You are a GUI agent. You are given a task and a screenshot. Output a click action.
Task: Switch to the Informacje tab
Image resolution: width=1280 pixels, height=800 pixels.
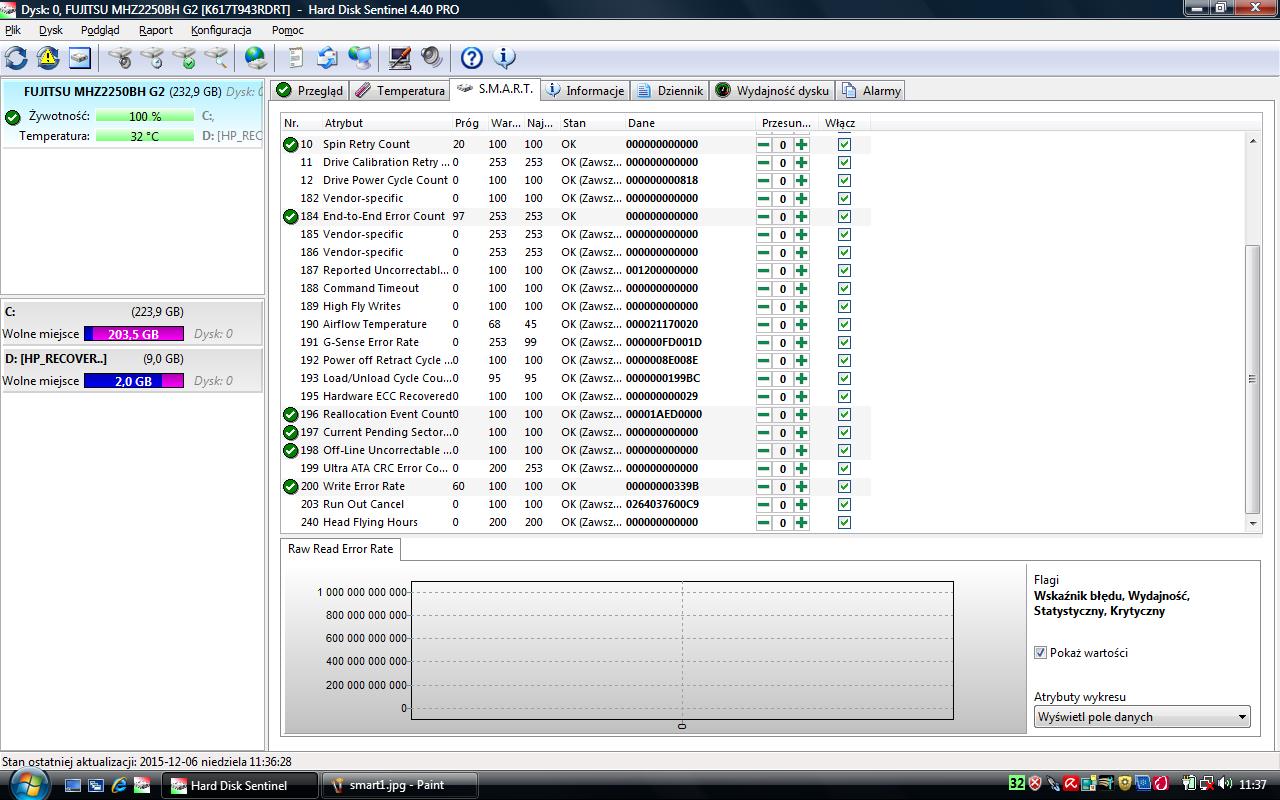point(585,90)
